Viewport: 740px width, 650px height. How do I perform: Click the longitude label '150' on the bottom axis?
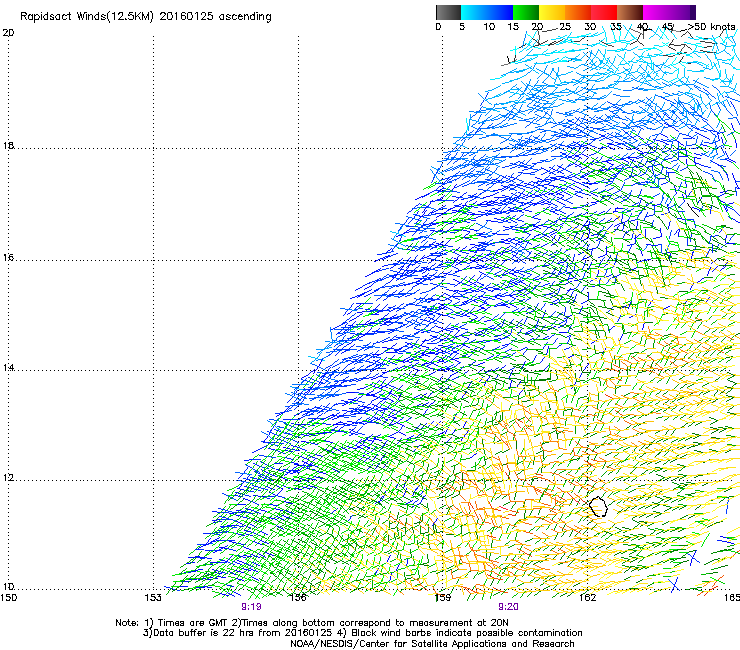coord(8,598)
